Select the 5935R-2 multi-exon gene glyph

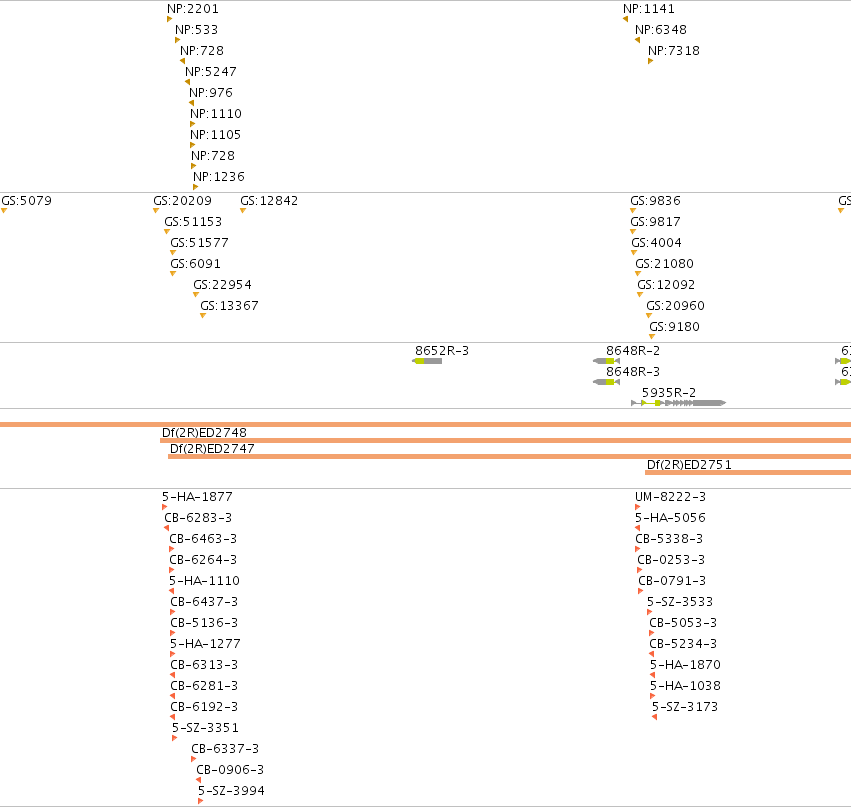[x=678, y=403]
